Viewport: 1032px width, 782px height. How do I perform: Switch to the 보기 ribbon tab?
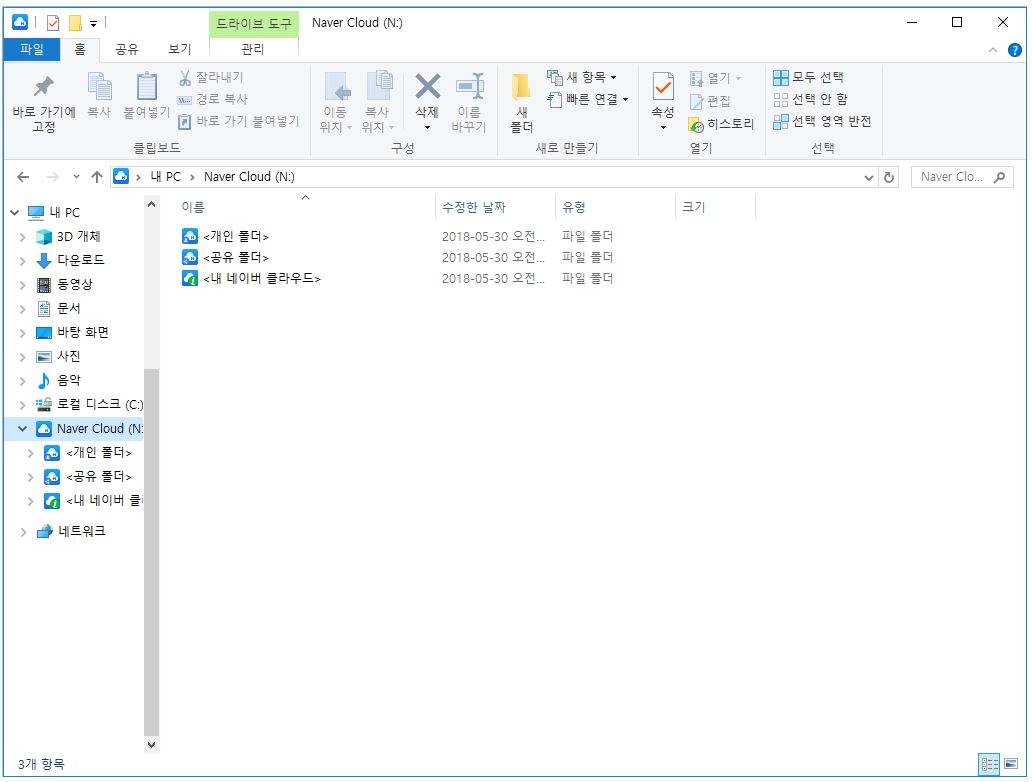[180, 49]
